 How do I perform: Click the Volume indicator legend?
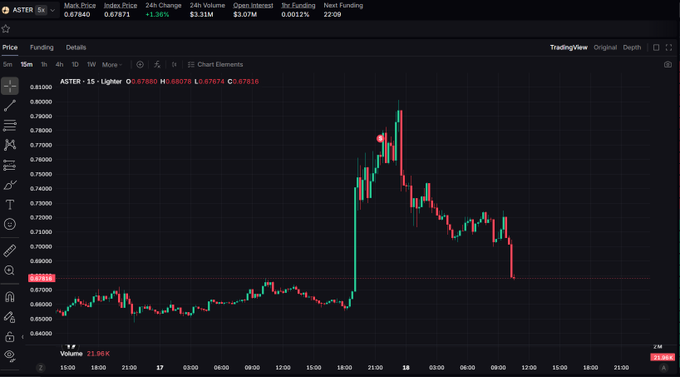71,354
